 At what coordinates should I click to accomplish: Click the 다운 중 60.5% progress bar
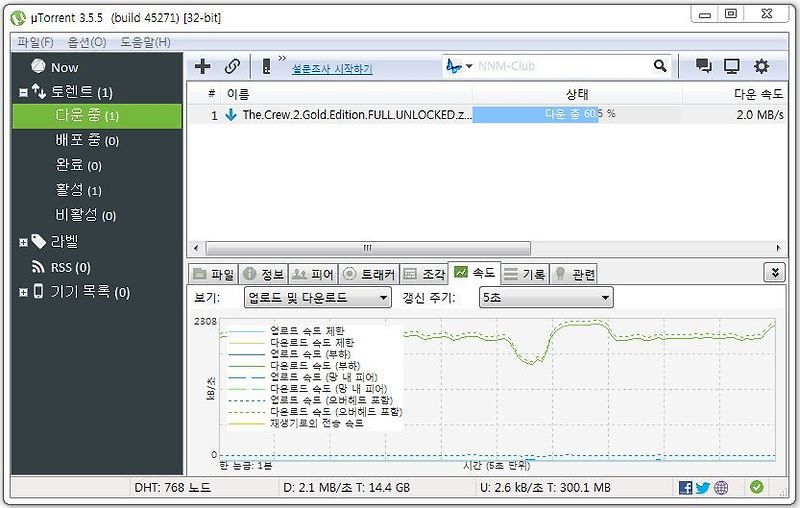pos(577,114)
